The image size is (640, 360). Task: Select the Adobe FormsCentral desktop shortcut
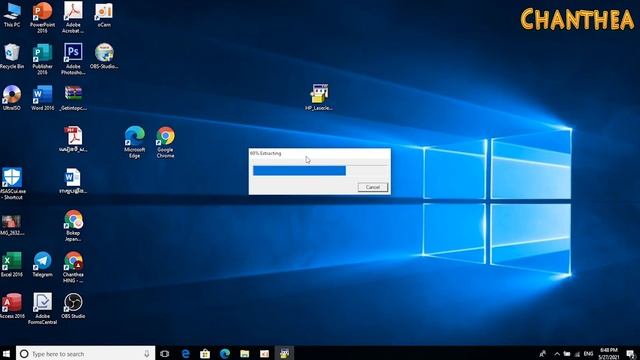pos(42,309)
